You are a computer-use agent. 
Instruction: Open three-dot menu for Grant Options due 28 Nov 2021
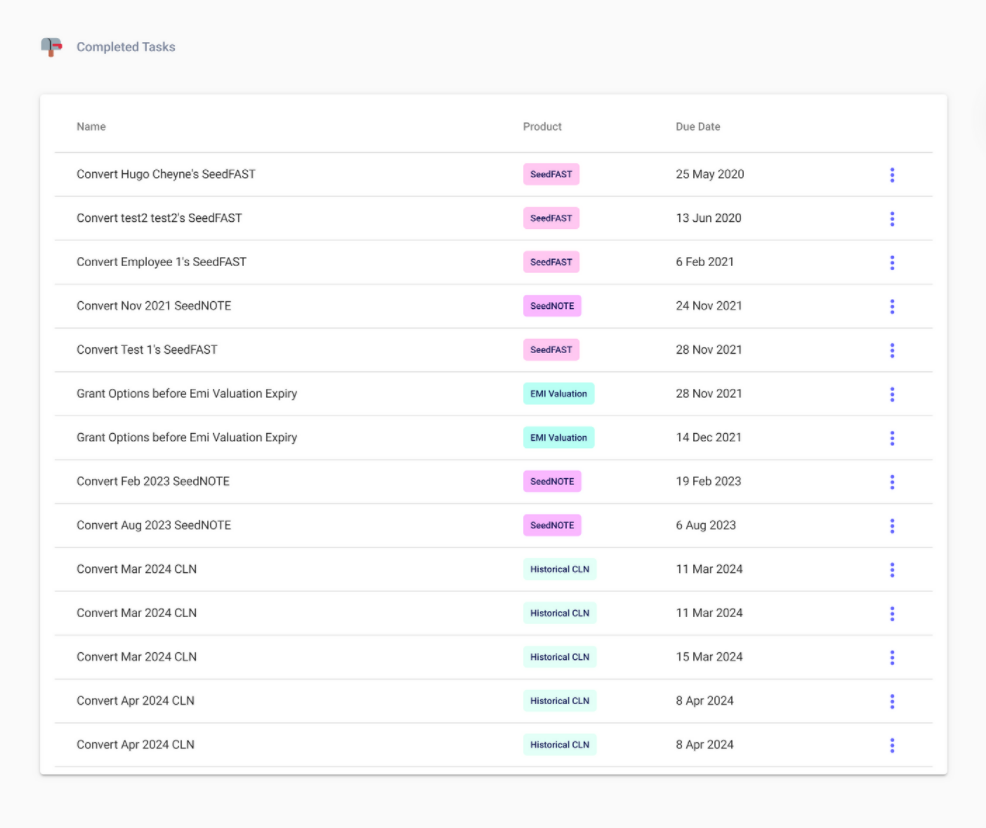pyautogui.click(x=892, y=394)
